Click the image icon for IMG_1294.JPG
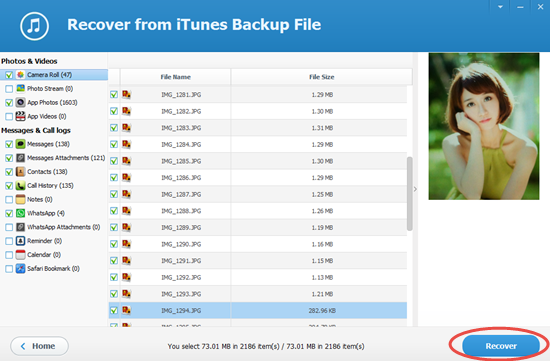This screenshot has width=550, height=361. click(126, 310)
